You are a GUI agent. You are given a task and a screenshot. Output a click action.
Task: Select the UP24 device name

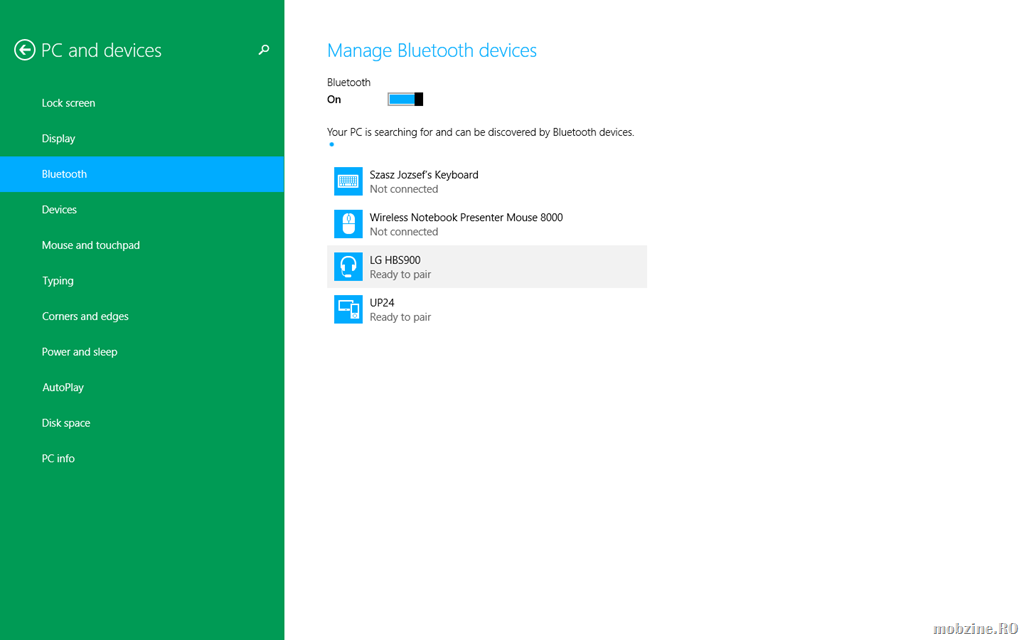[x=382, y=303]
